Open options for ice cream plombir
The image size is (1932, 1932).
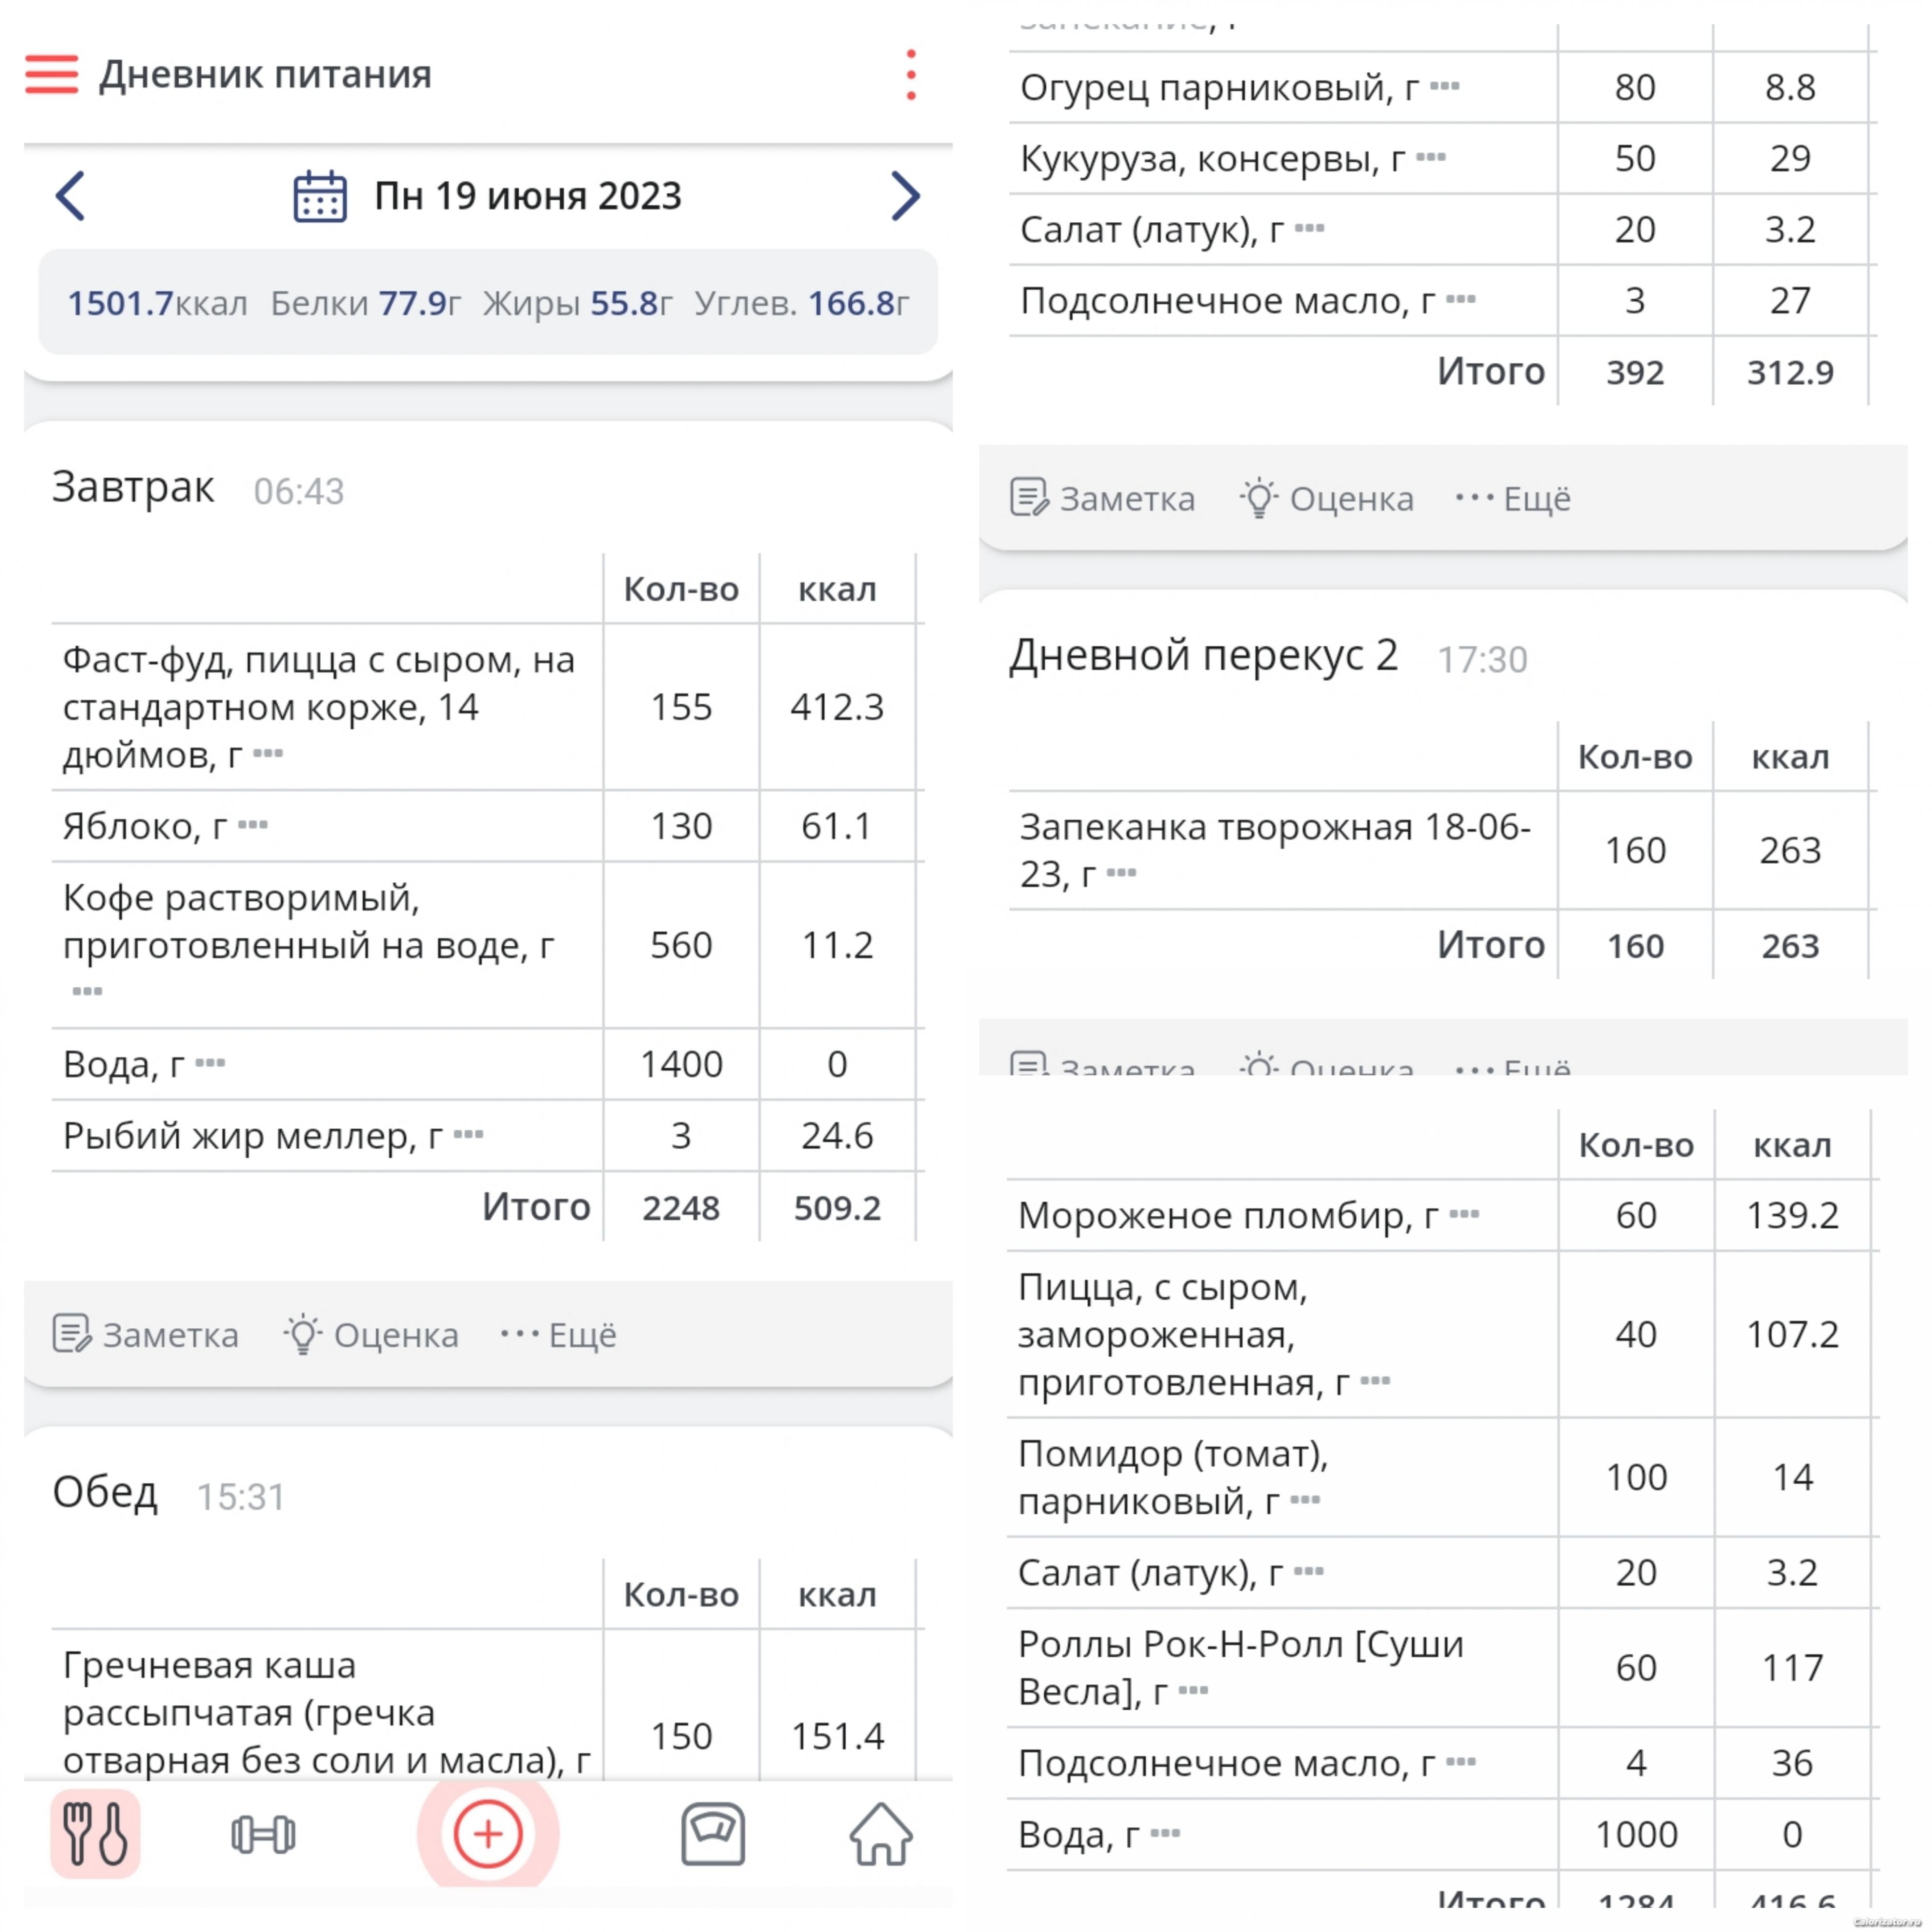point(1464,1214)
